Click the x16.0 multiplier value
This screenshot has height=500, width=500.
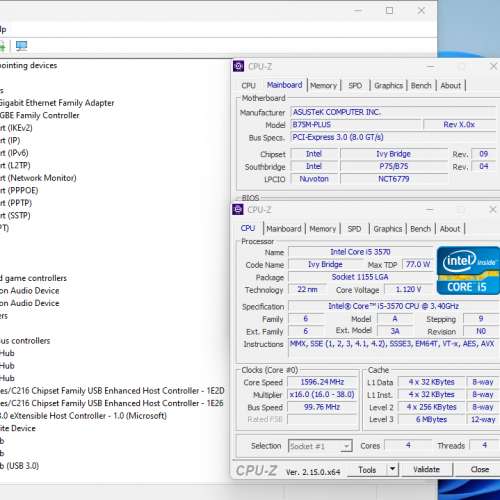tap(322, 395)
